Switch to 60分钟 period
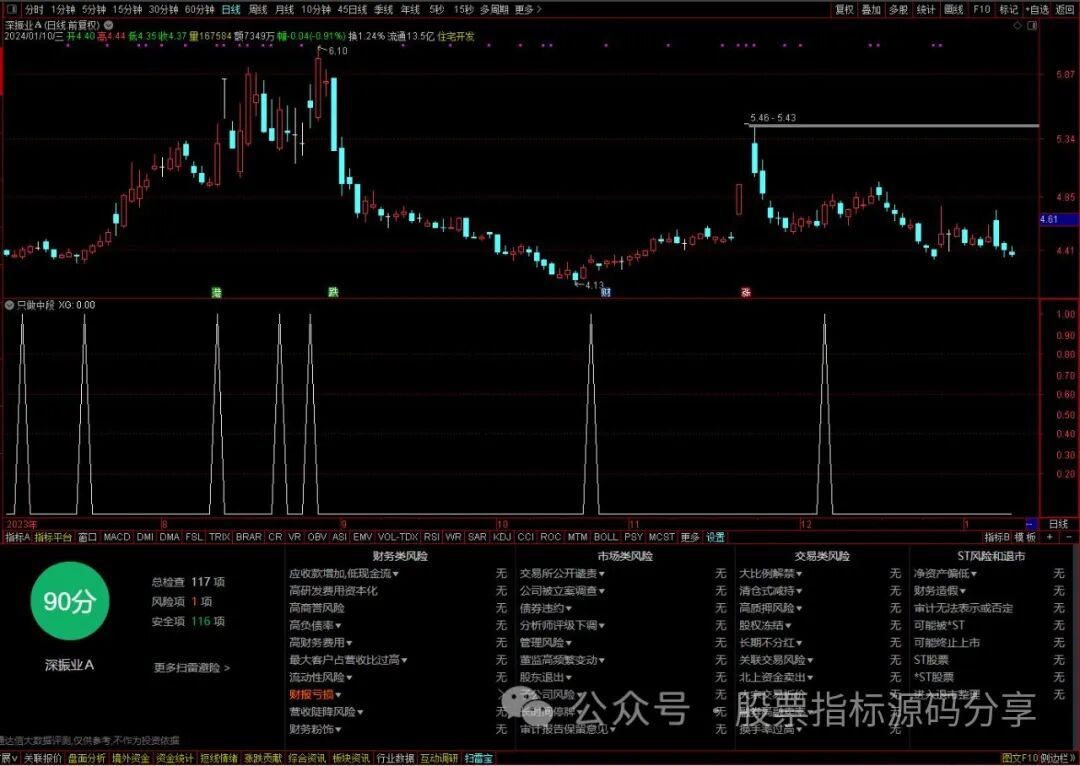The width and height of the screenshot is (1080, 766). (x=199, y=10)
